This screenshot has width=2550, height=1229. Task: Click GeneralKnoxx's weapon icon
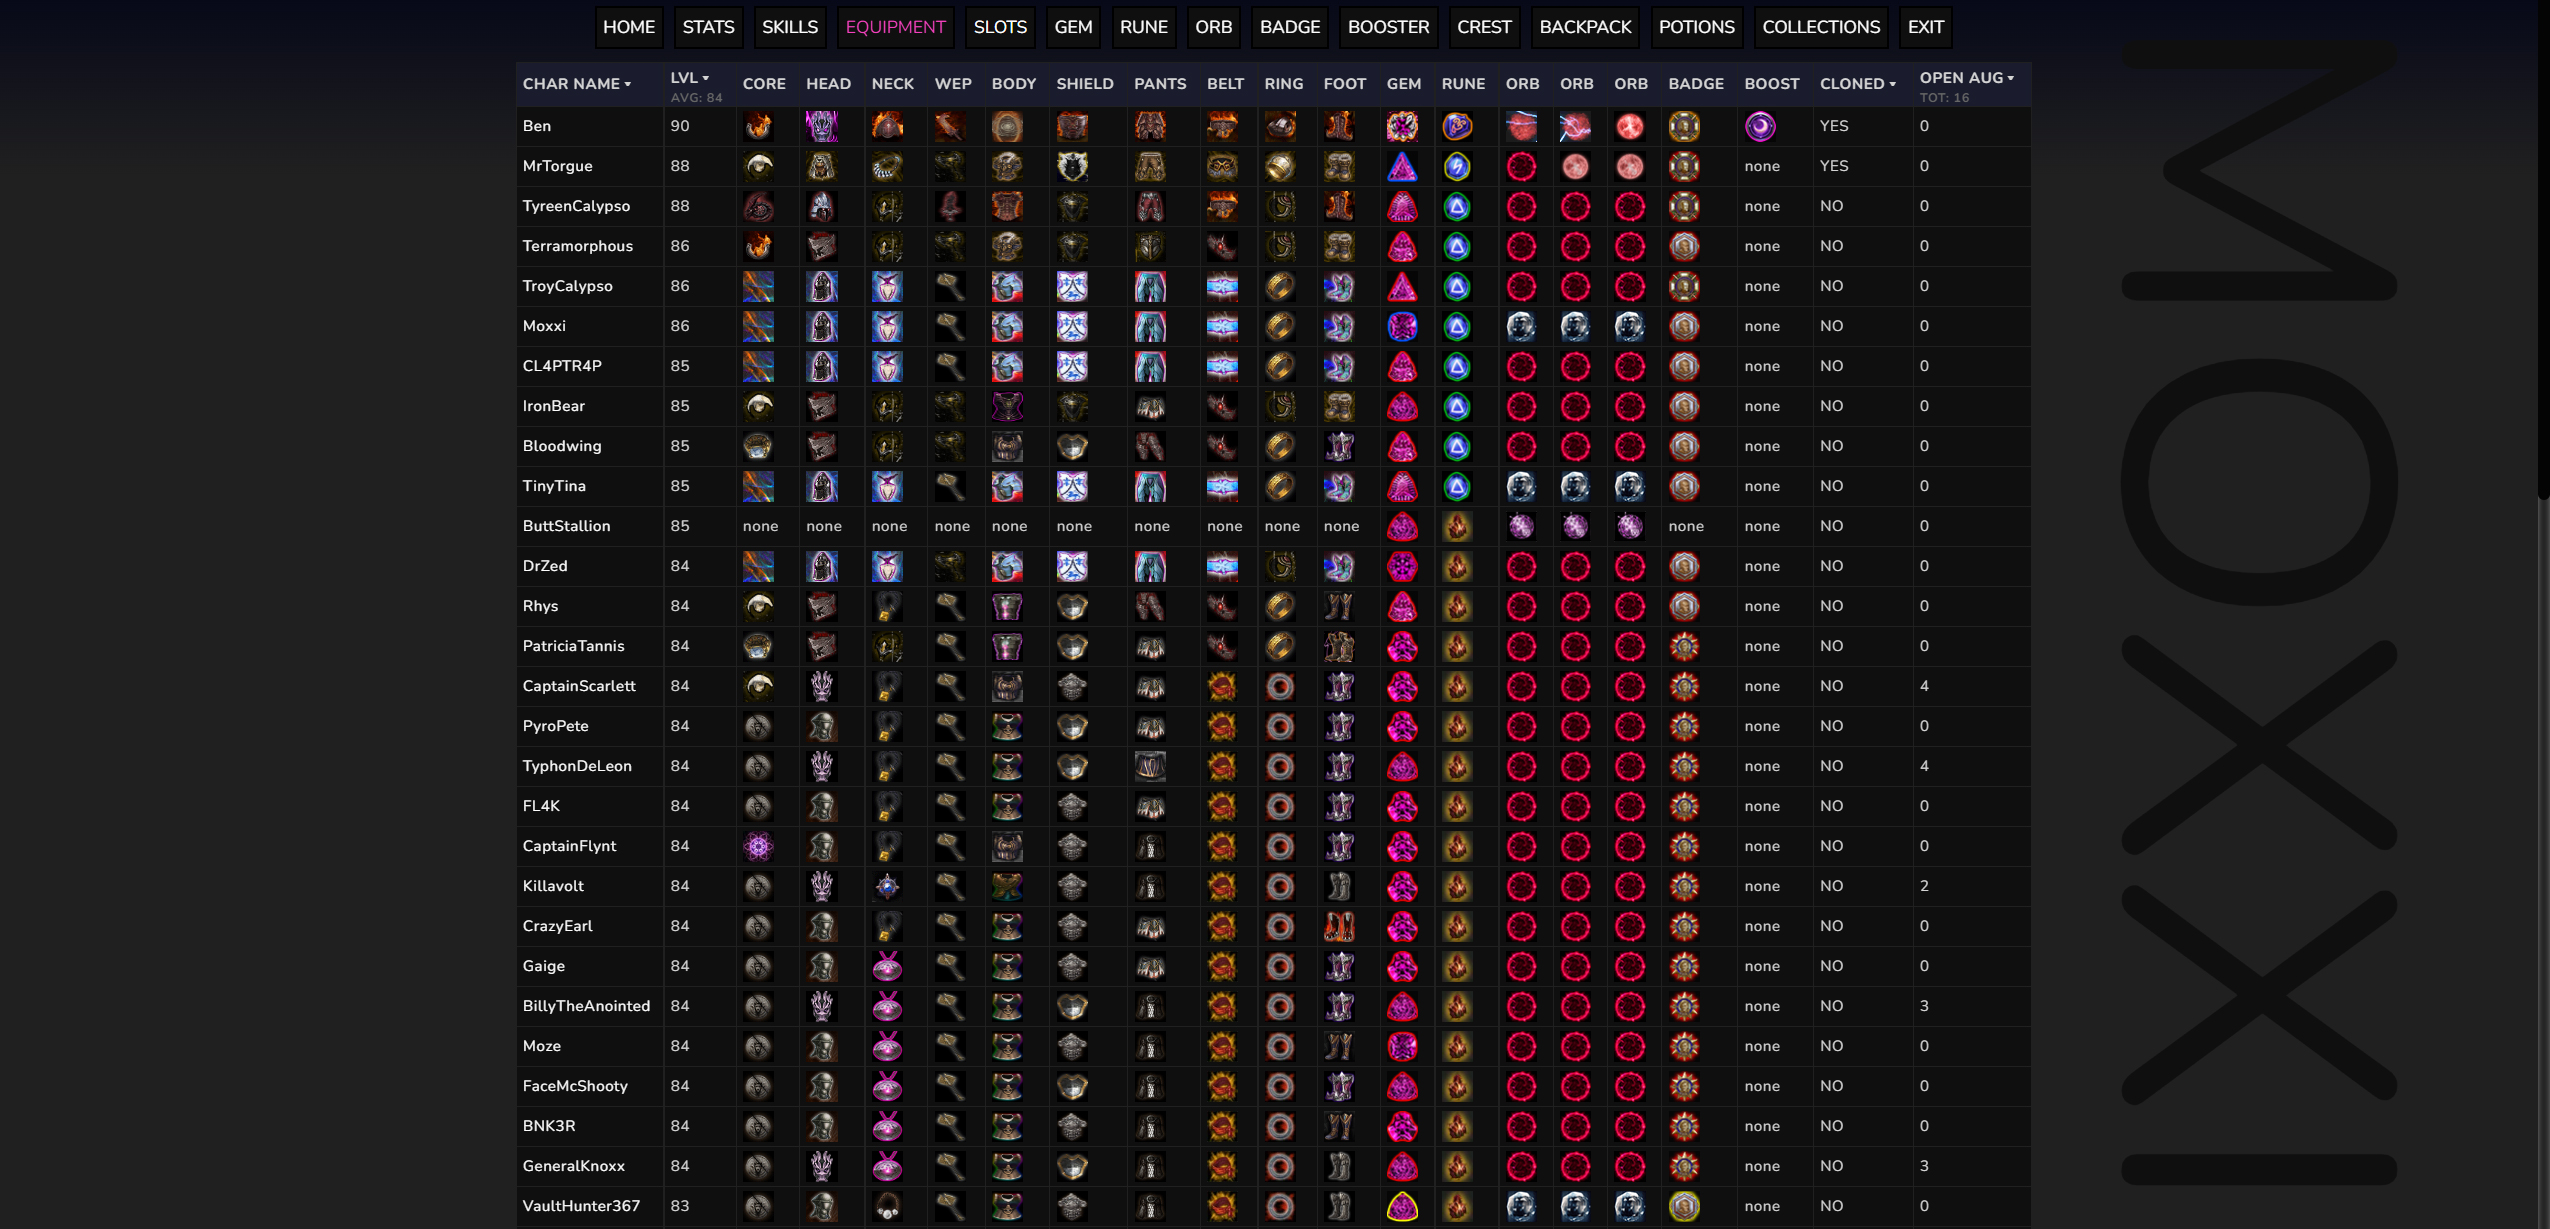coord(950,1166)
